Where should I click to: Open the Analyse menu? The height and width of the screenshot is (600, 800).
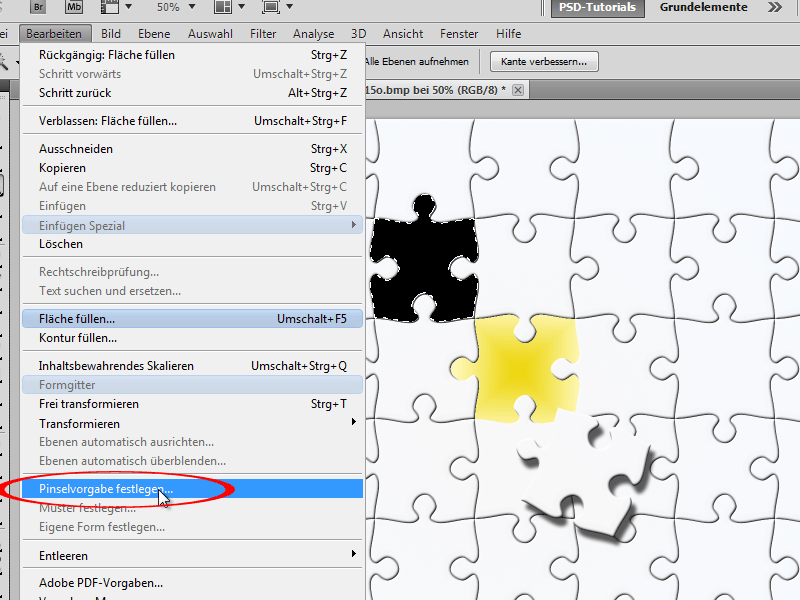click(x=313, y=34)
